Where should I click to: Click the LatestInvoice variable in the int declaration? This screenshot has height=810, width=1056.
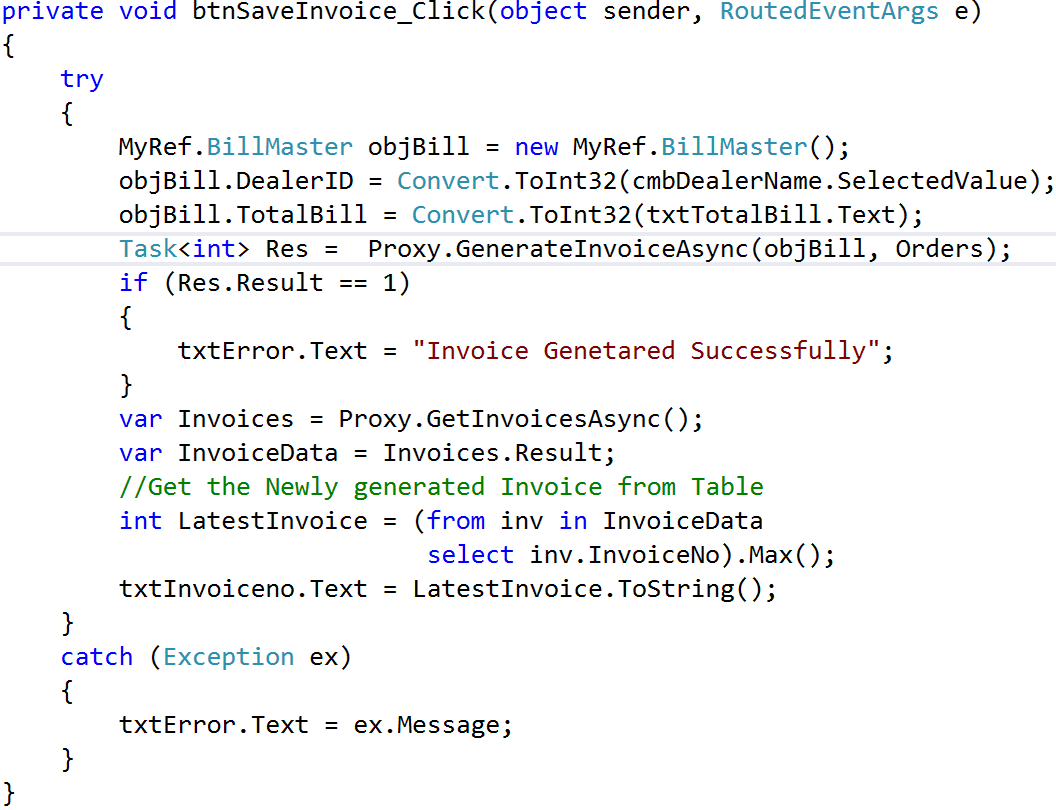(x=272, y=520)
